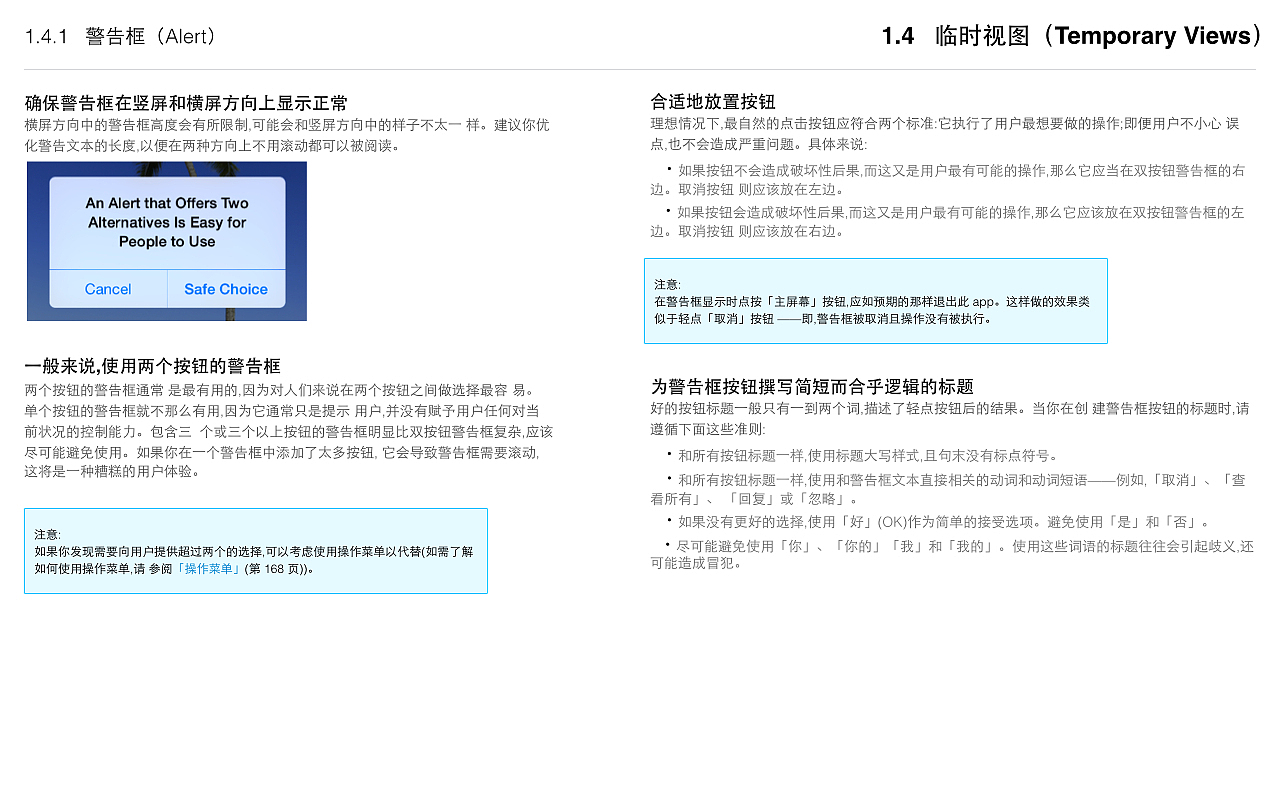
Task: Click the paragraph starting 好的按钮标题一般只有一到两个词
Action: coord(950,418)
